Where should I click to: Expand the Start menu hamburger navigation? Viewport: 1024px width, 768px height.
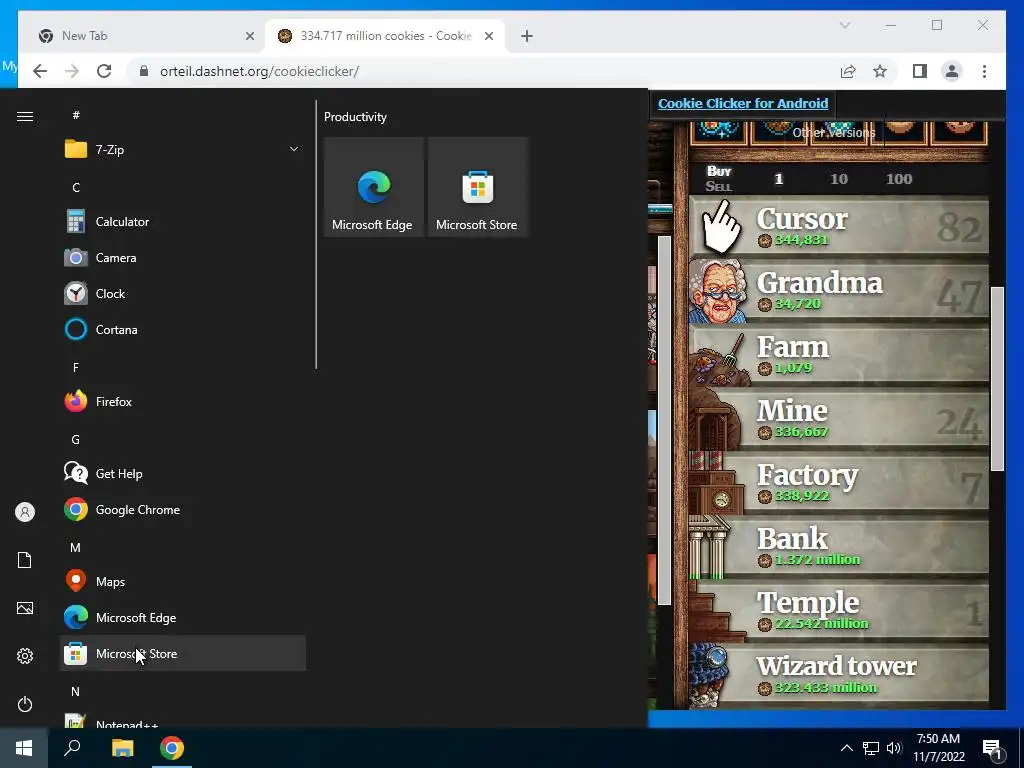click(x=25, y=117)
